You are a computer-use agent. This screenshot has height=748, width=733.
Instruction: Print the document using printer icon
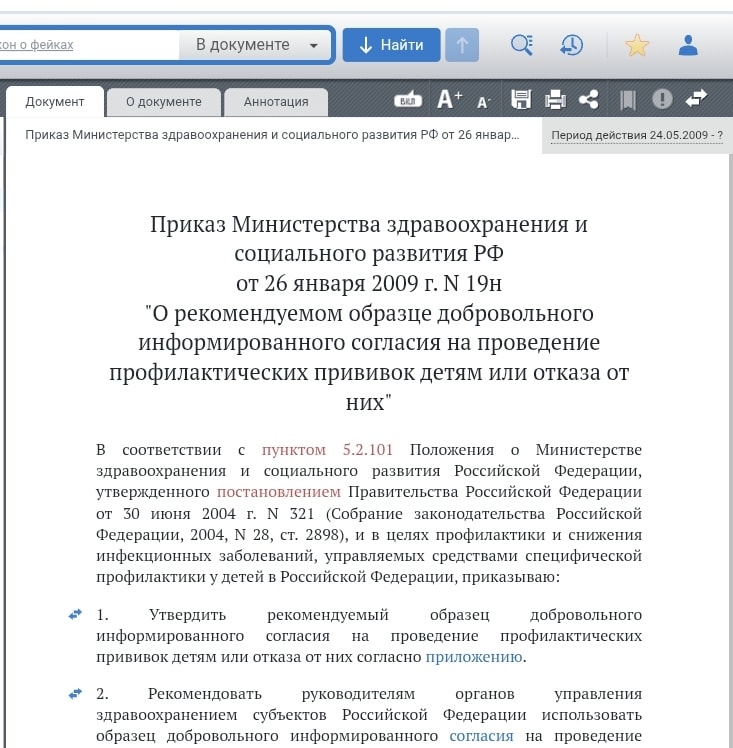(x=555, y=100)
